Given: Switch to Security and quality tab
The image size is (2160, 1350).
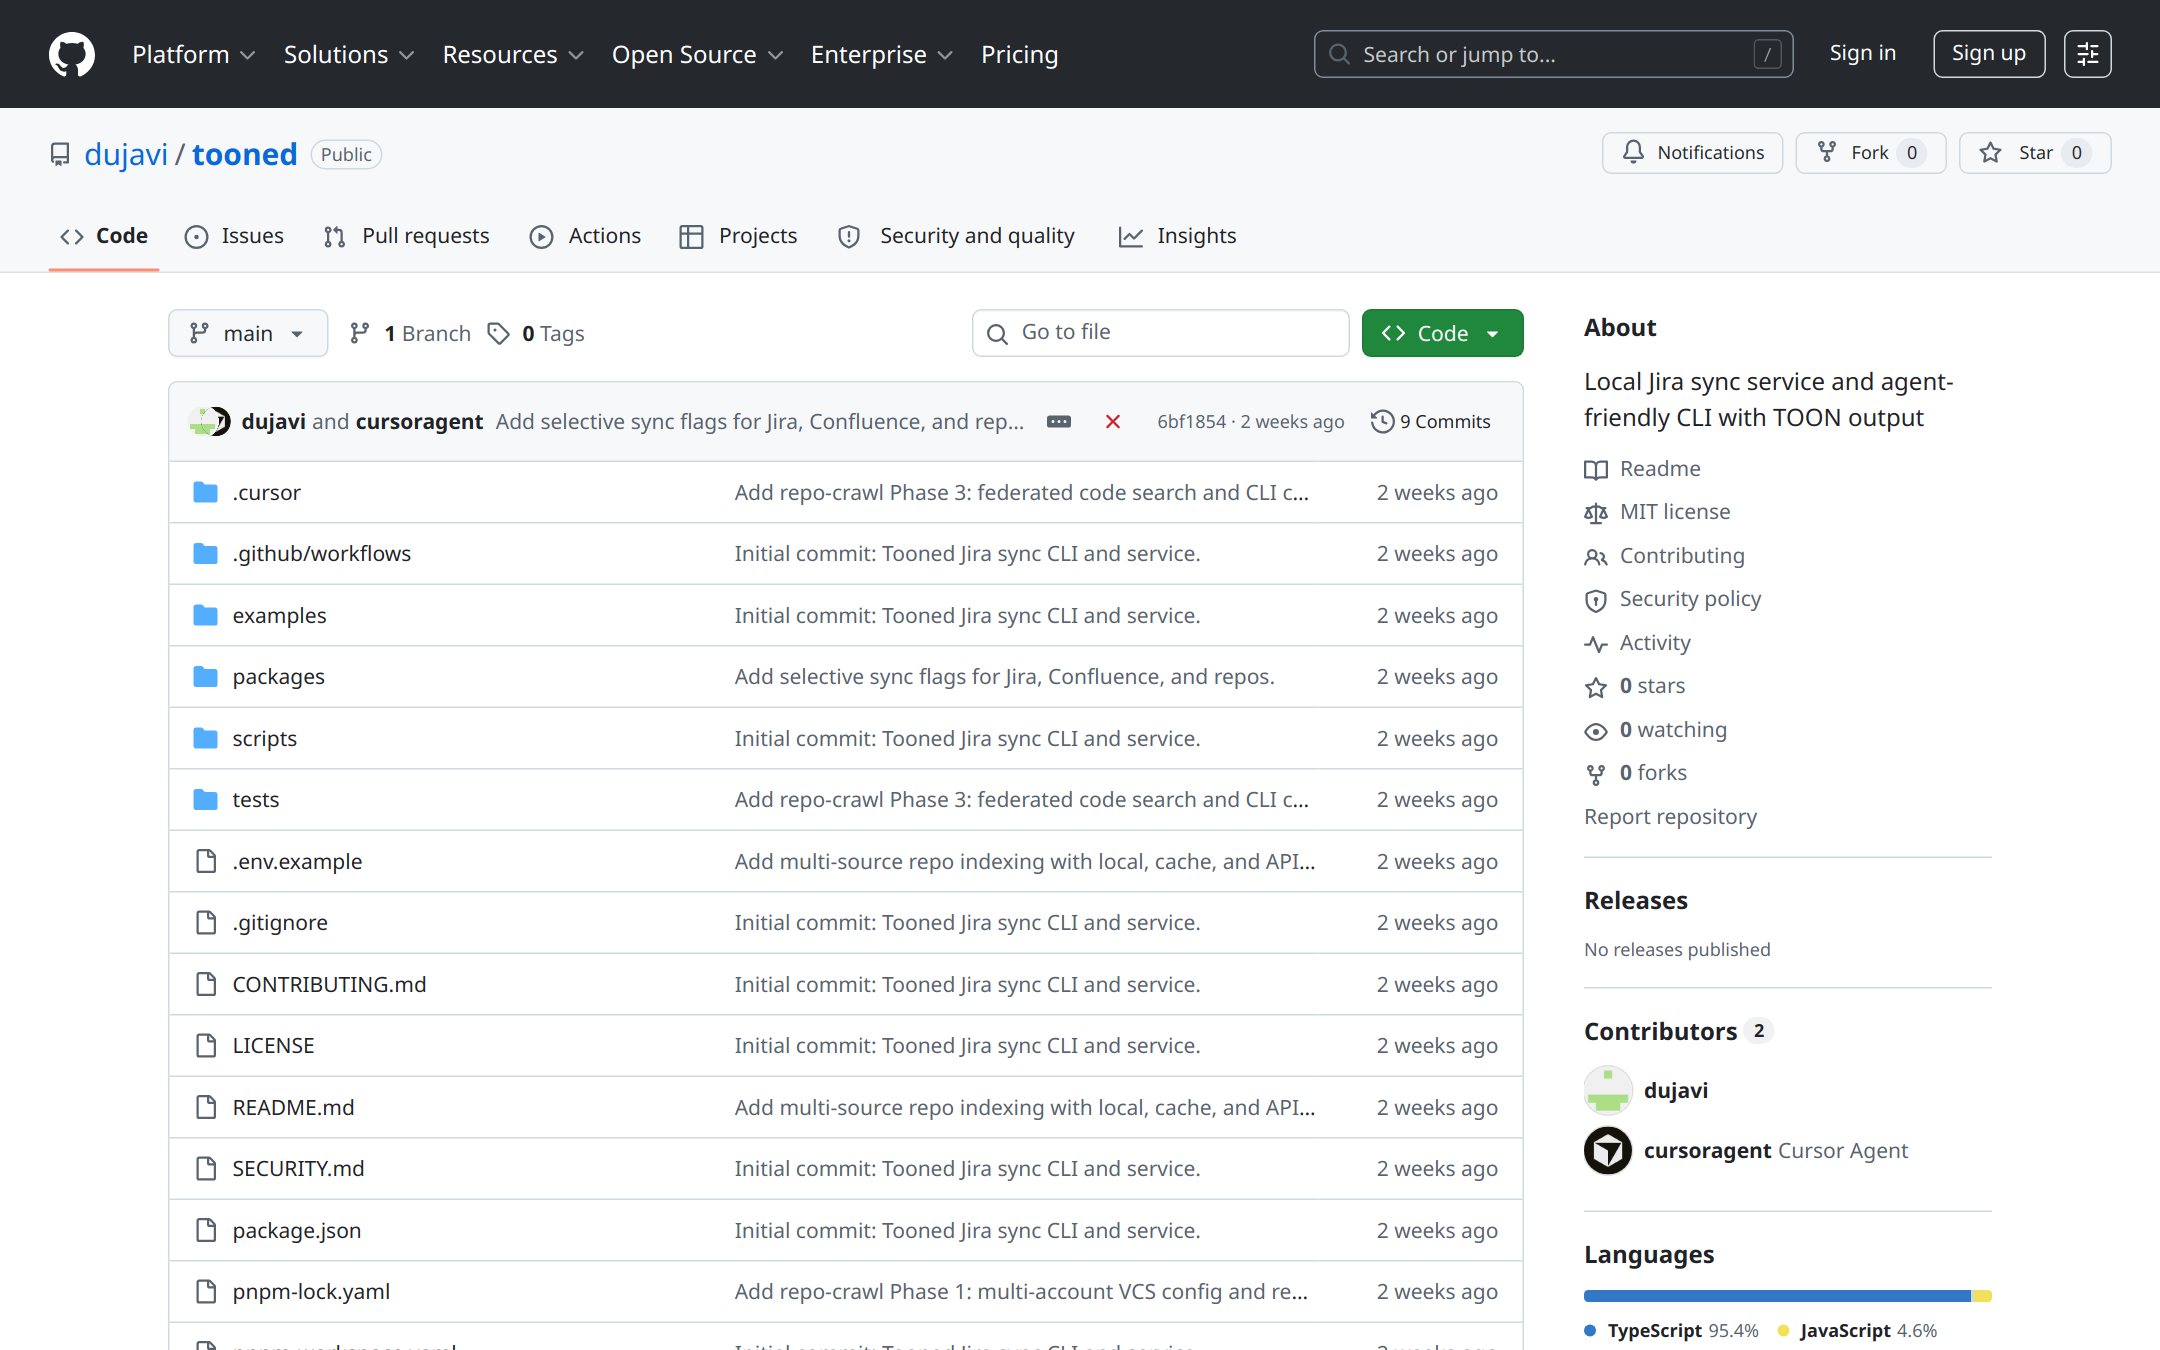Looking at the screenshot, I should pos(956,236).
